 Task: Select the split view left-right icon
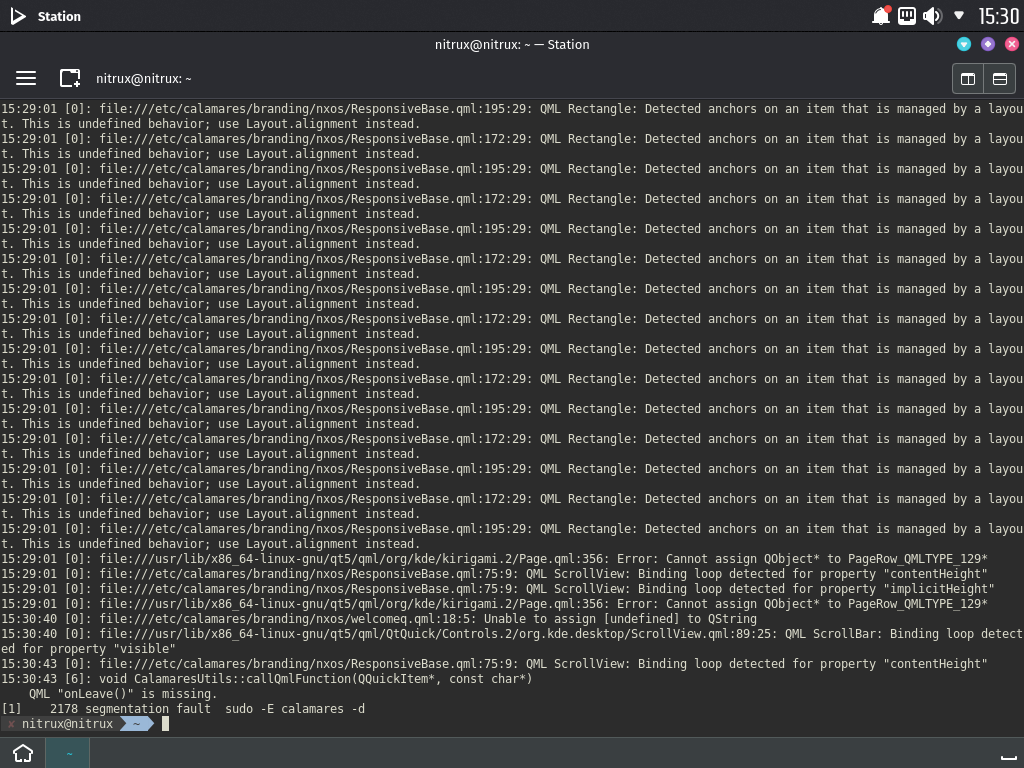(966, 78)
